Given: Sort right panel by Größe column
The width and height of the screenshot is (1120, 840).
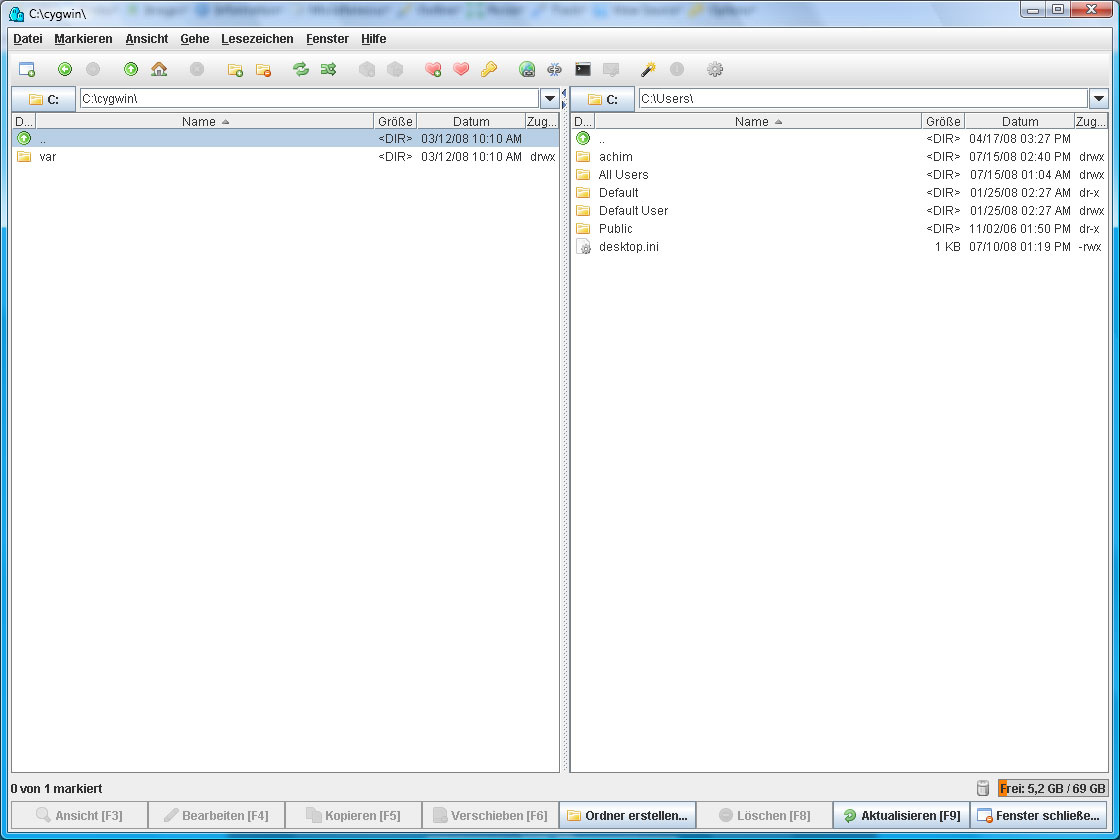Looking at the screenshot, I should (x=943, y=121).
